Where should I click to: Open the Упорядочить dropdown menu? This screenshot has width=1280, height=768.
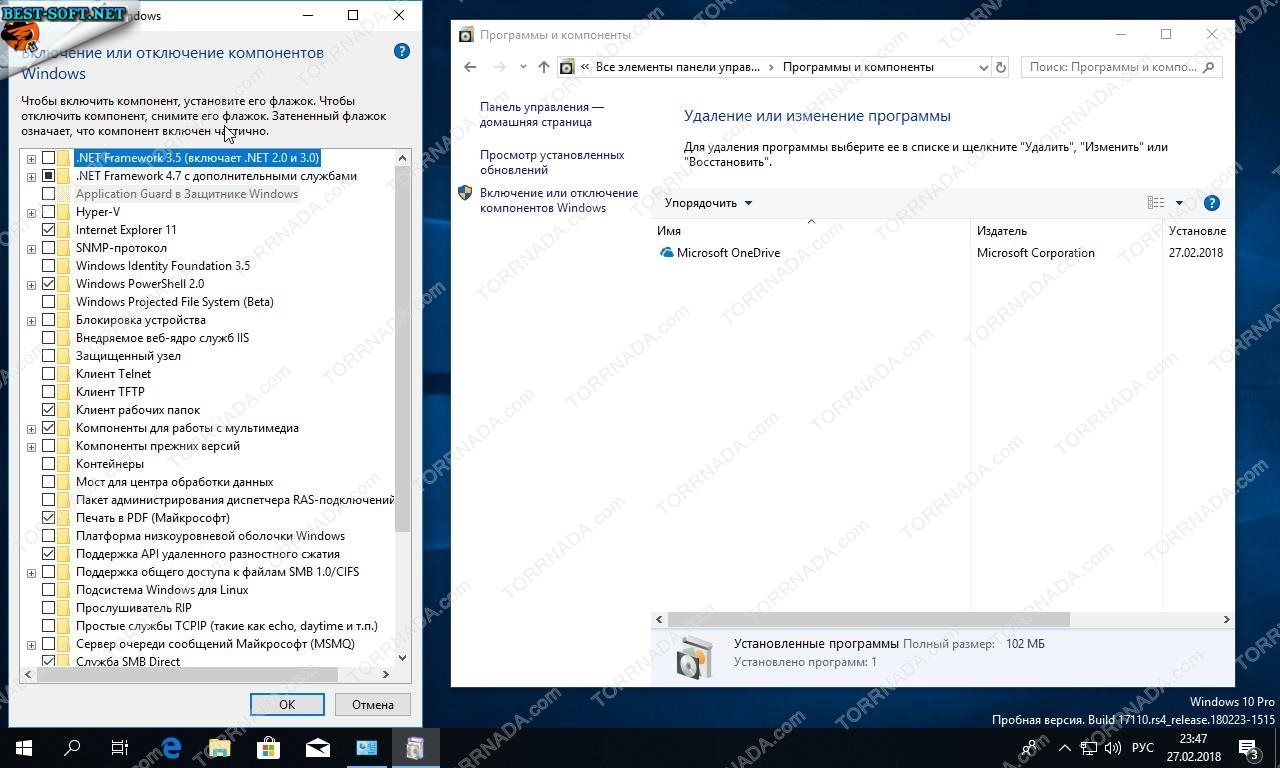708,203
